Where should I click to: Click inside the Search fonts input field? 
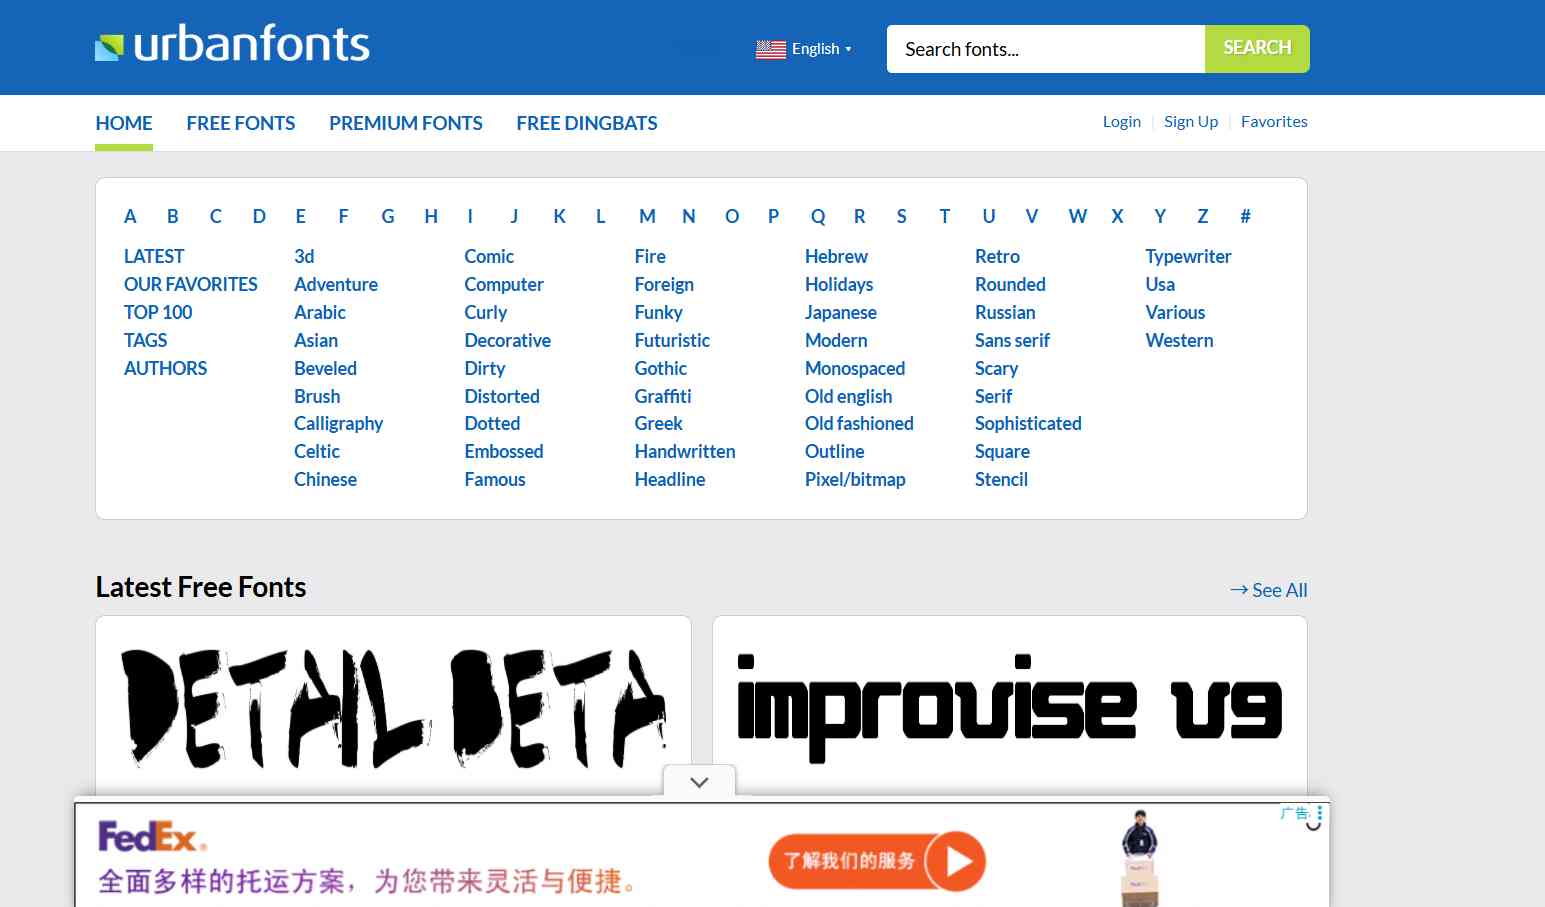click(x=1045, y=48)
